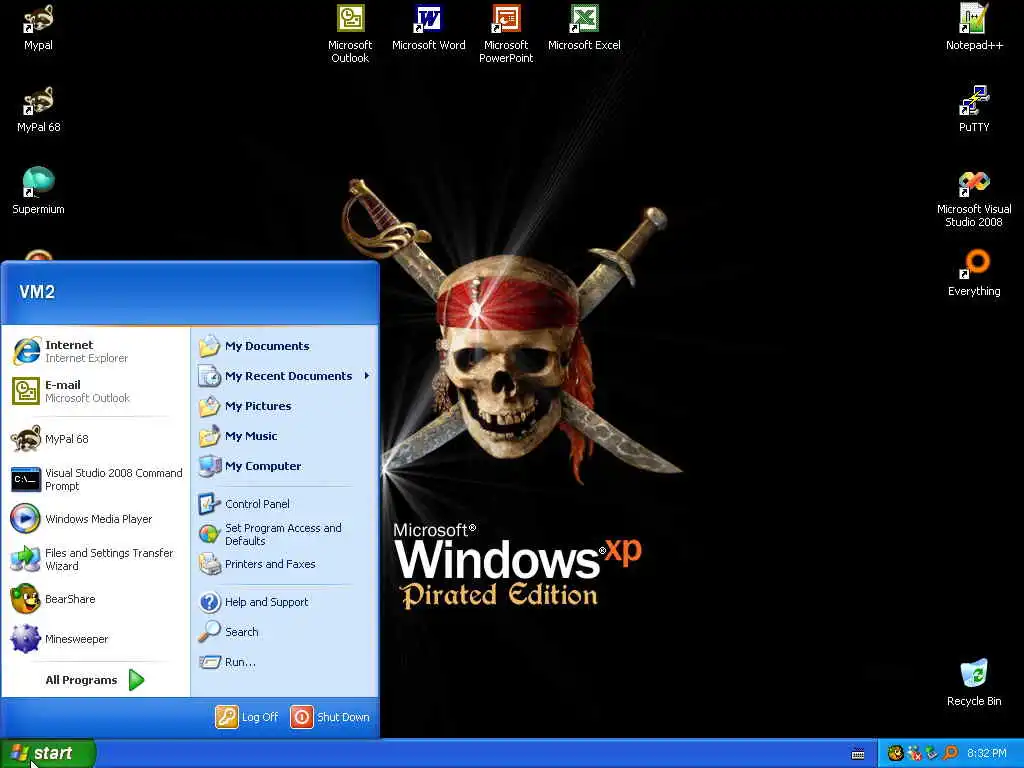Launch Windows Media Player
1024x768 pixels.
97,519
